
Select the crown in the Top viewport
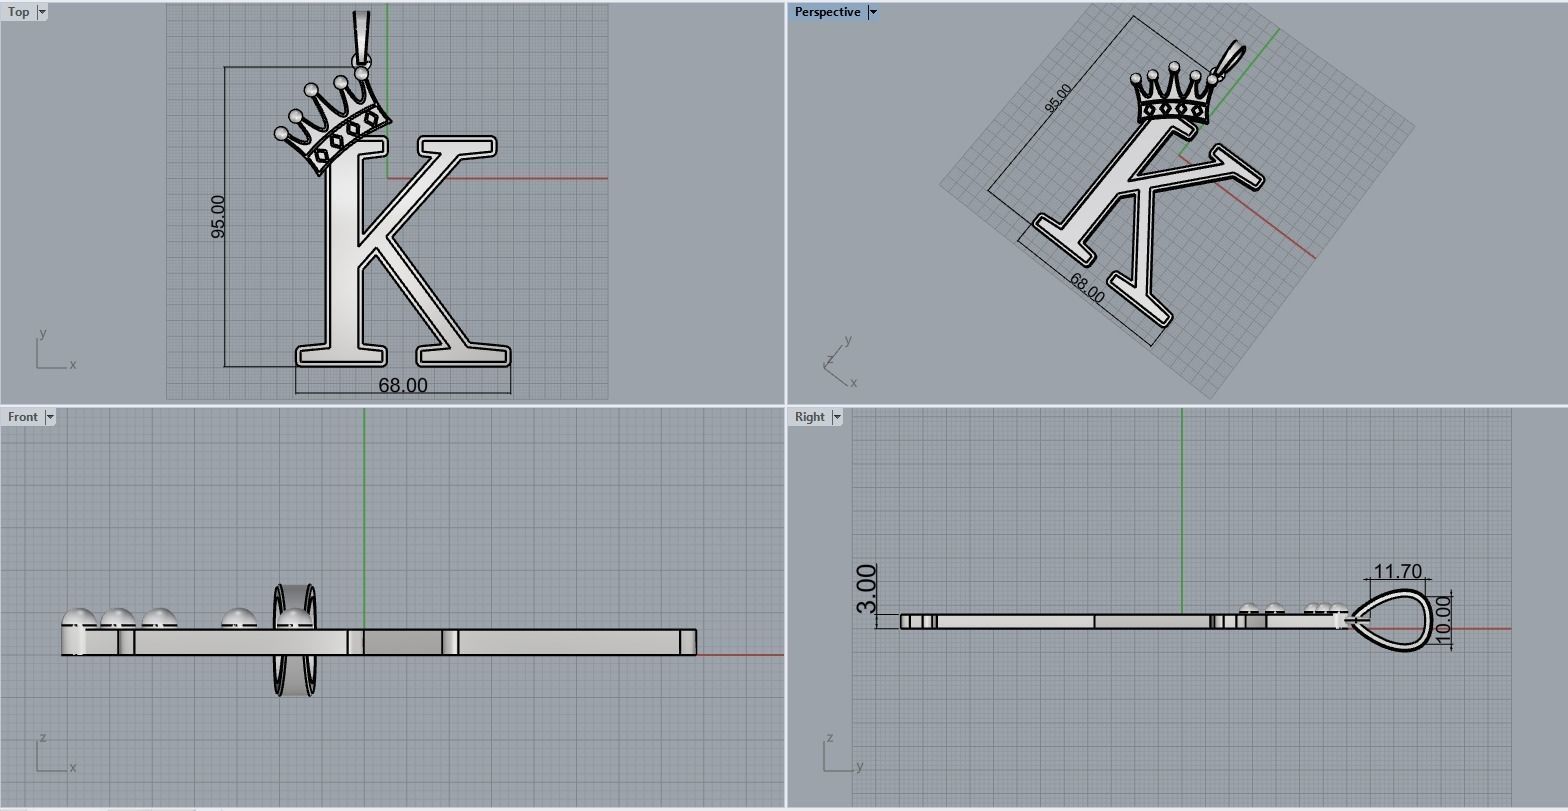(x=332, y=122)
